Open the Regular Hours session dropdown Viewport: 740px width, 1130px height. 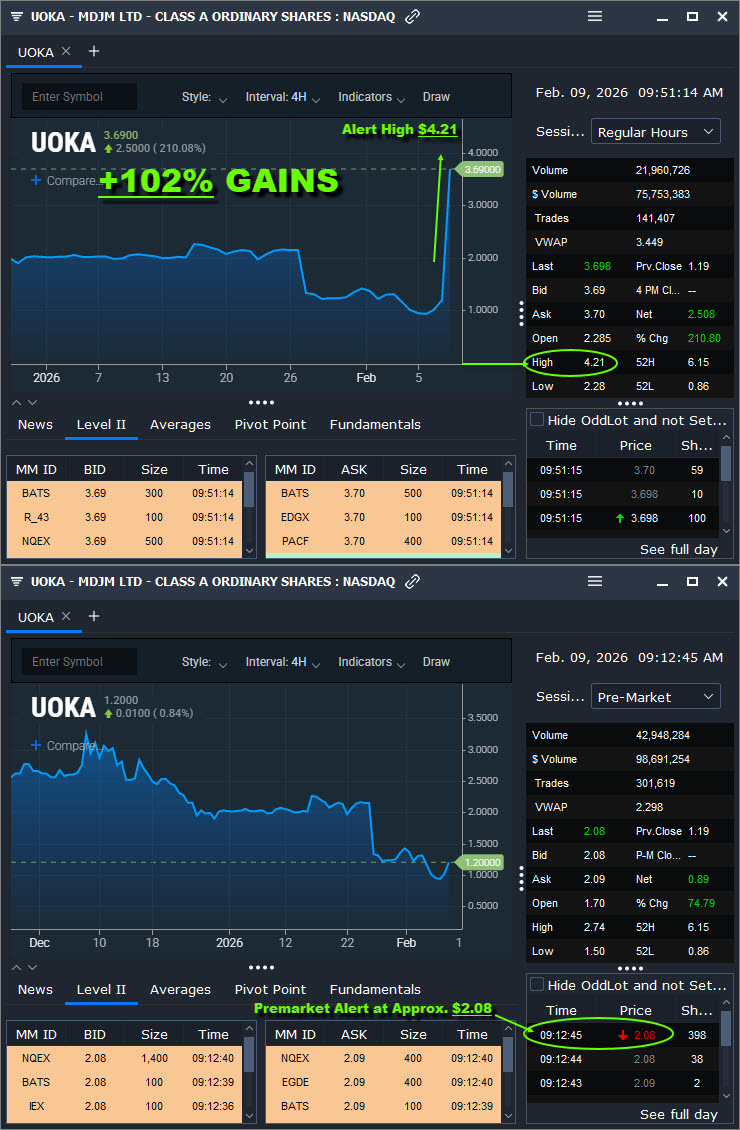(x=656, y=132)
